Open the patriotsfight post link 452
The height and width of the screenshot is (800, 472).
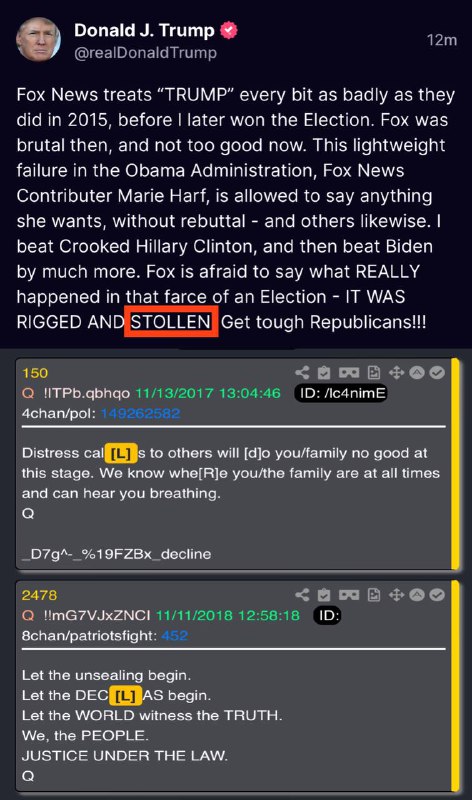coord(175,636)
